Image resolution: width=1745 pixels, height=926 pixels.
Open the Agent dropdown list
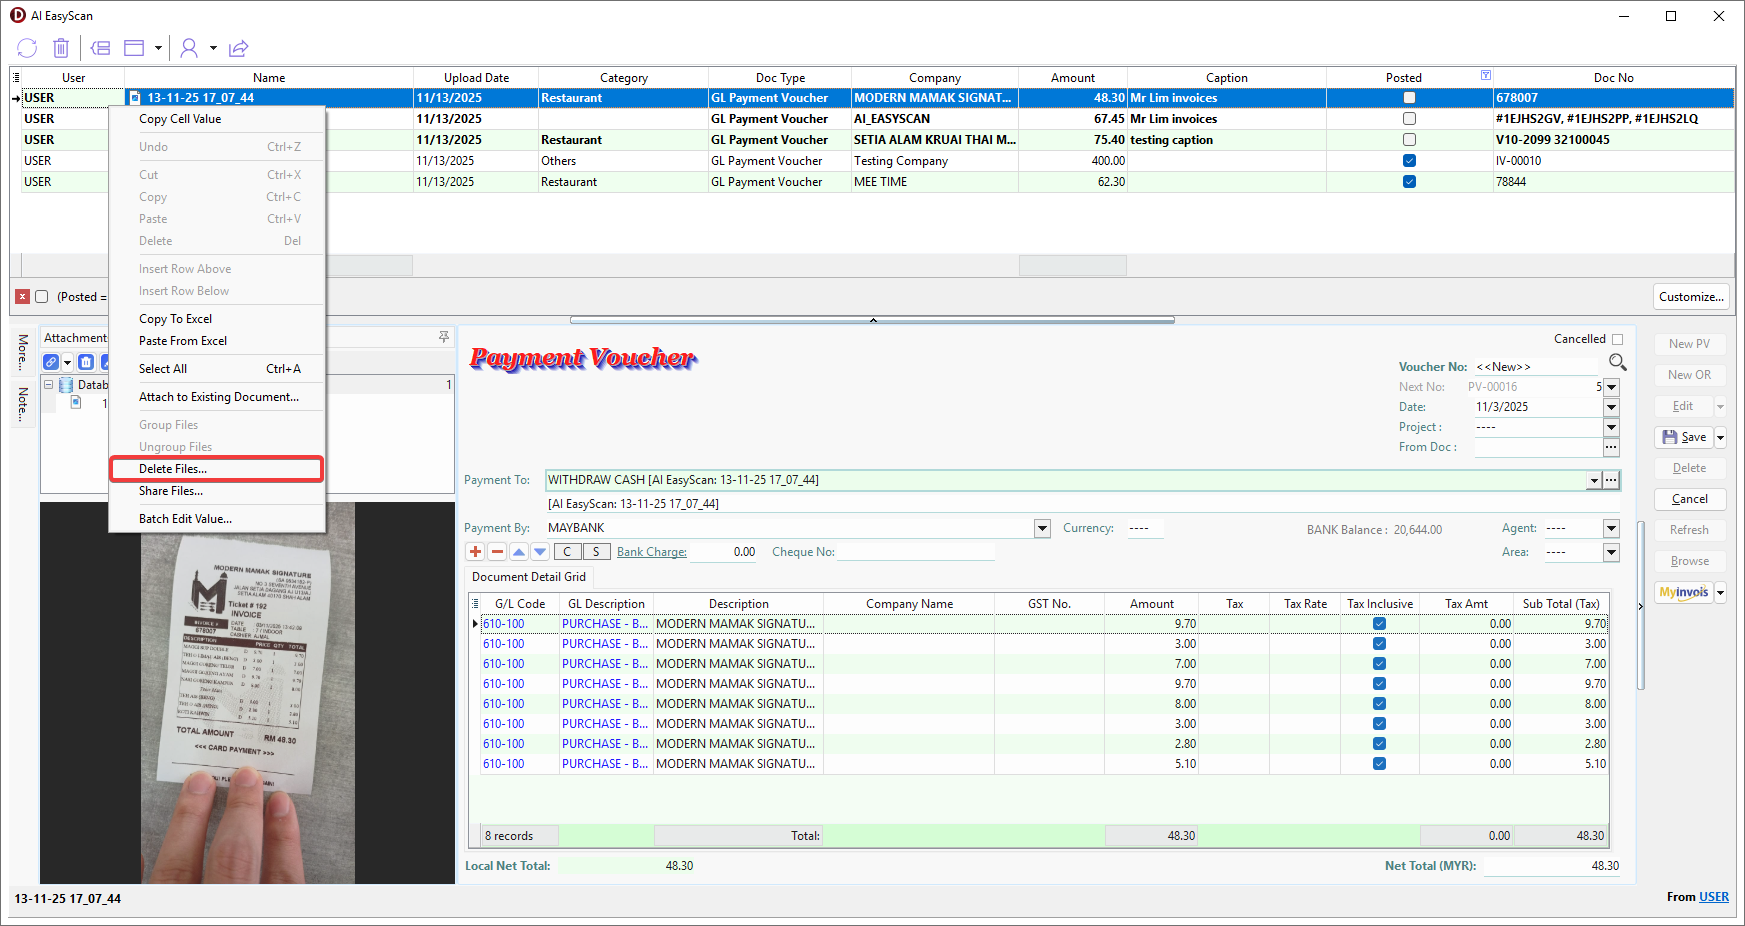click(1611, 528)
